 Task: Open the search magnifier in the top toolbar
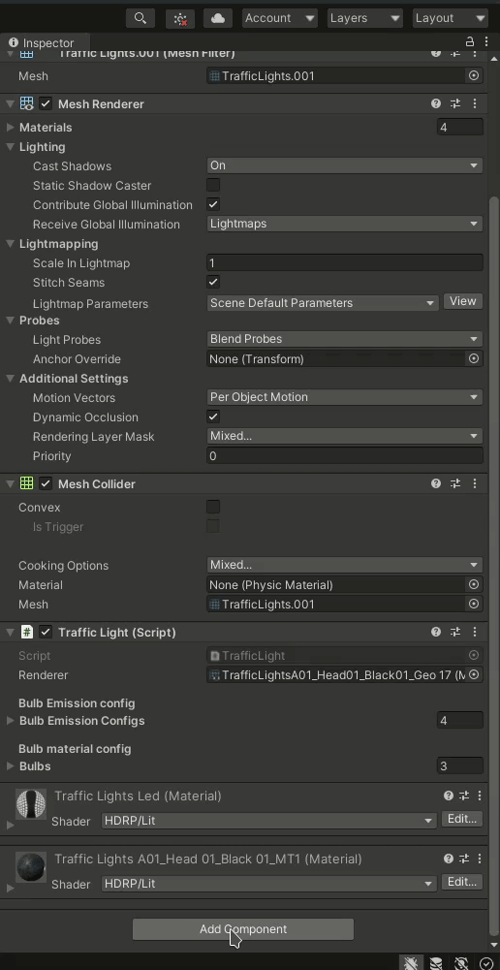(x=140, y=18)
